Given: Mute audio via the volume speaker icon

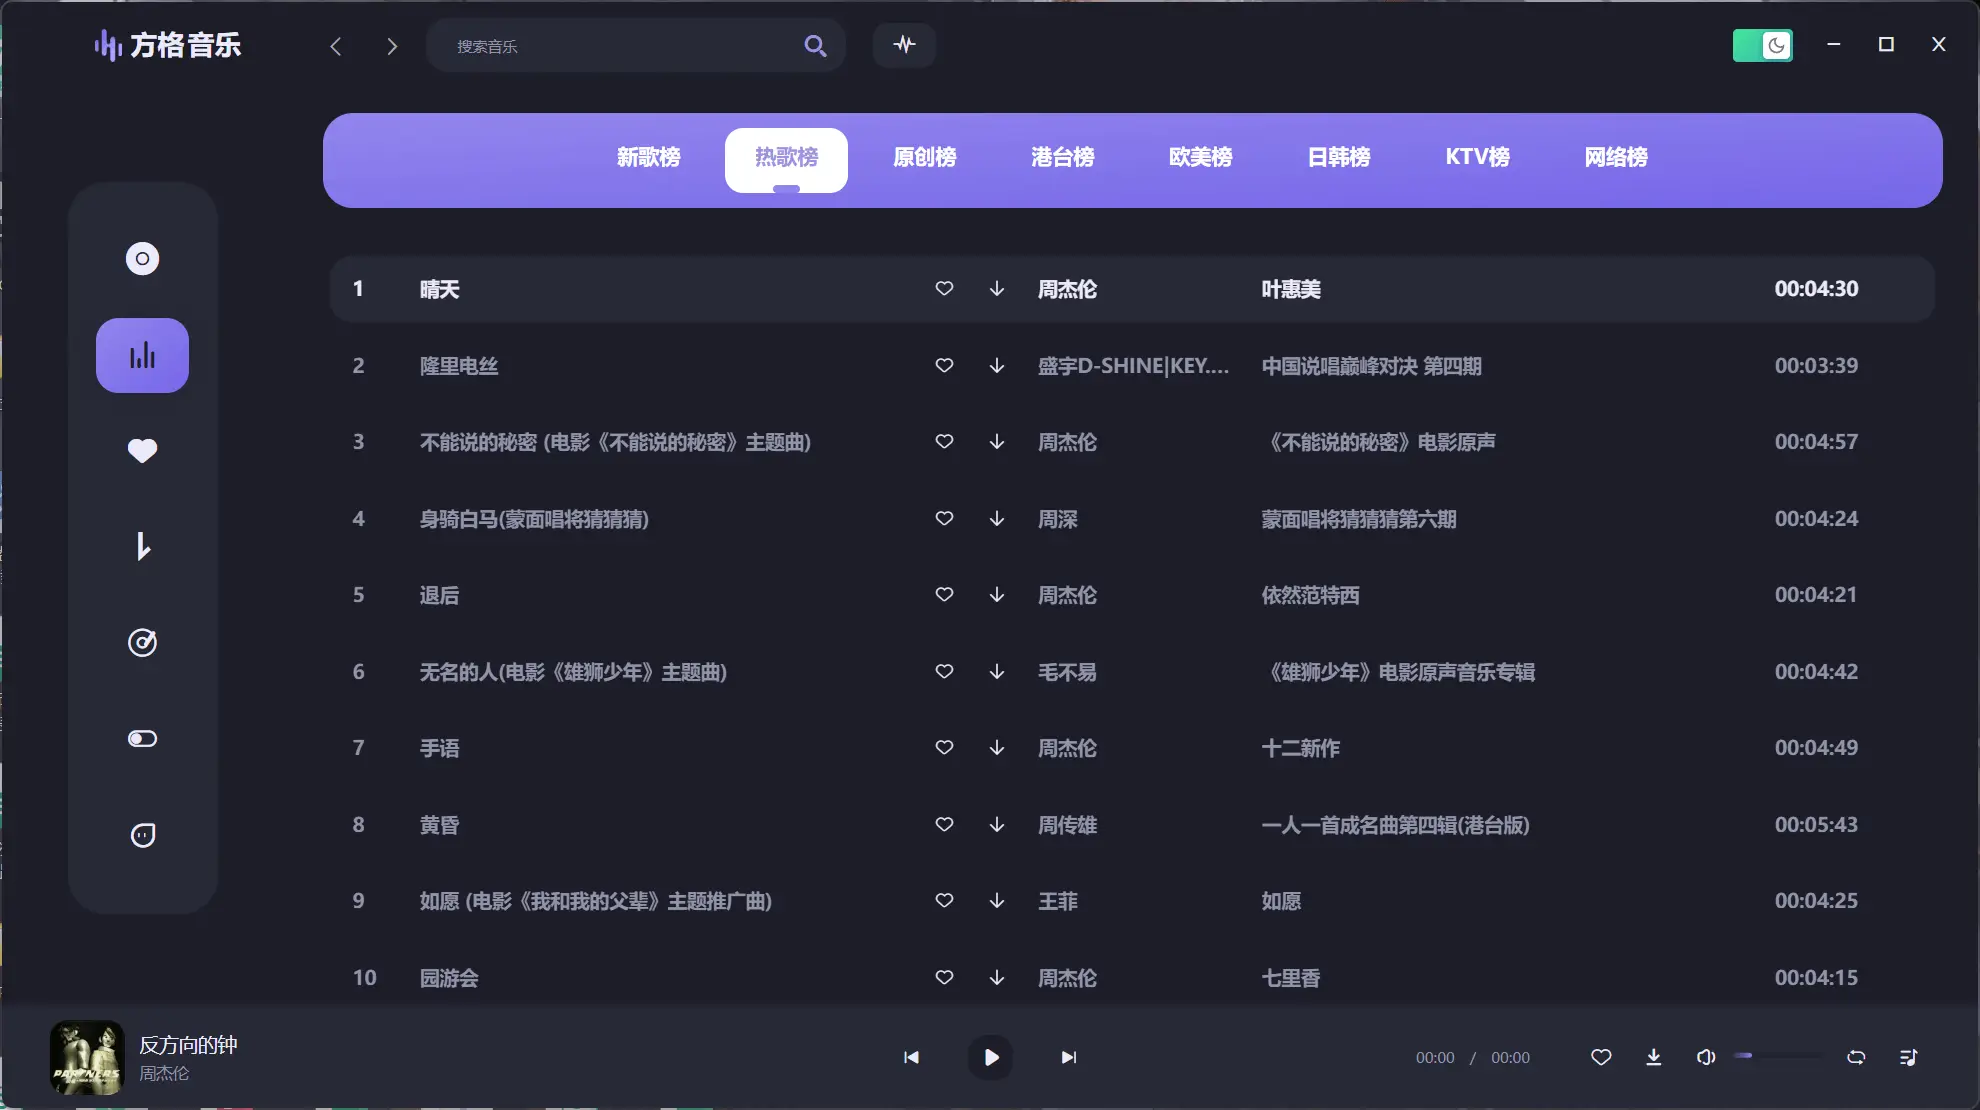Looking at the screenshot, I should tap(1706, 1057).
